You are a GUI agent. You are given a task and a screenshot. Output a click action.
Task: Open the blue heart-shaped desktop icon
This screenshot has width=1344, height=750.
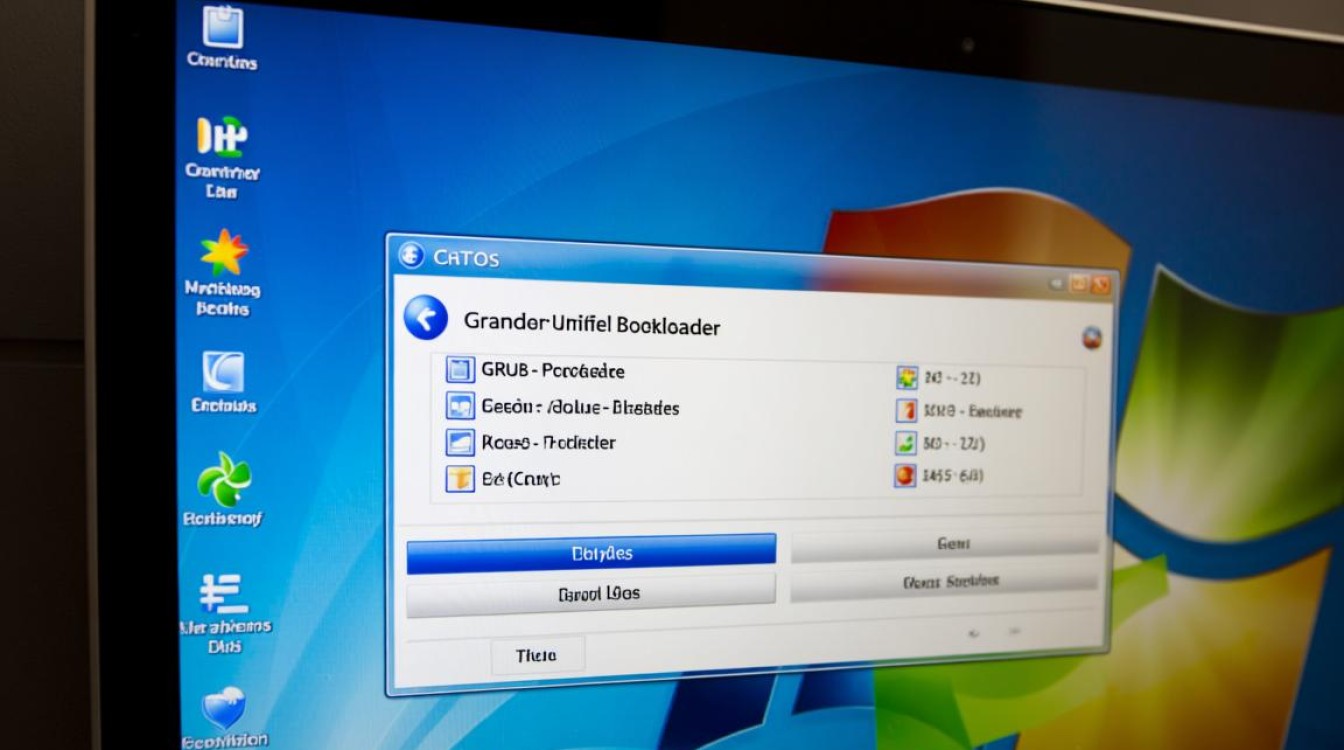pyautogui.click(x=223, y=708)
